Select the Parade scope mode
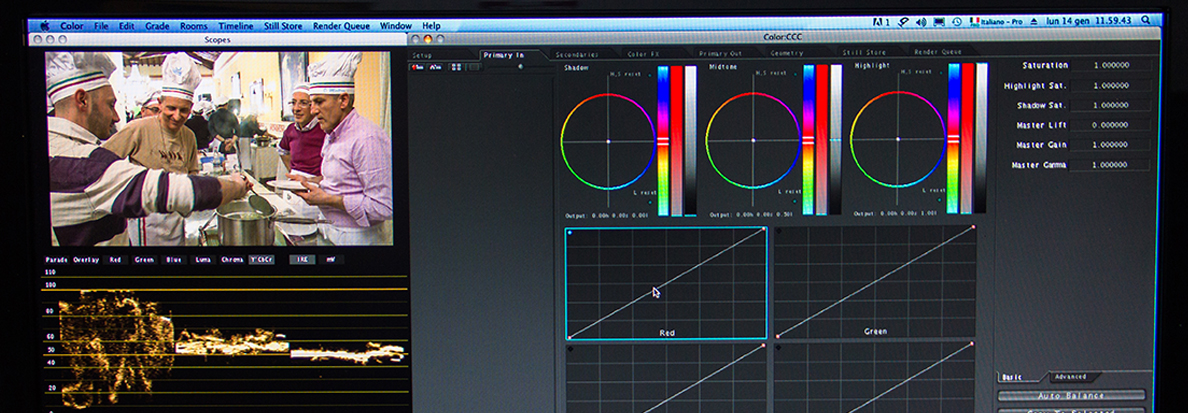This screenshot has width=1188, height=413. (57, 259)
